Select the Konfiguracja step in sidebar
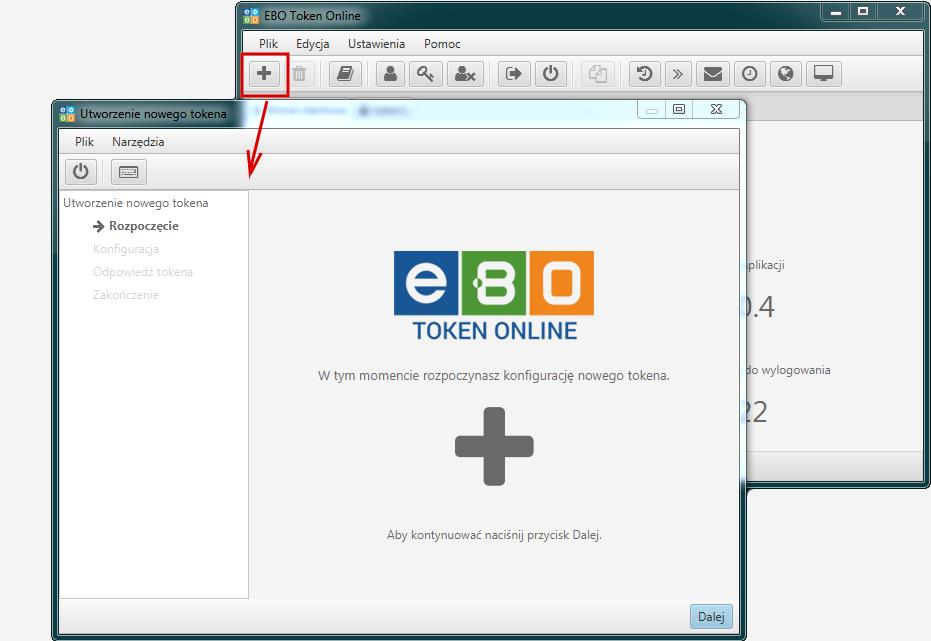Image resolution: width=931 pixels, height=641 pixels. [x=126, y=249]
